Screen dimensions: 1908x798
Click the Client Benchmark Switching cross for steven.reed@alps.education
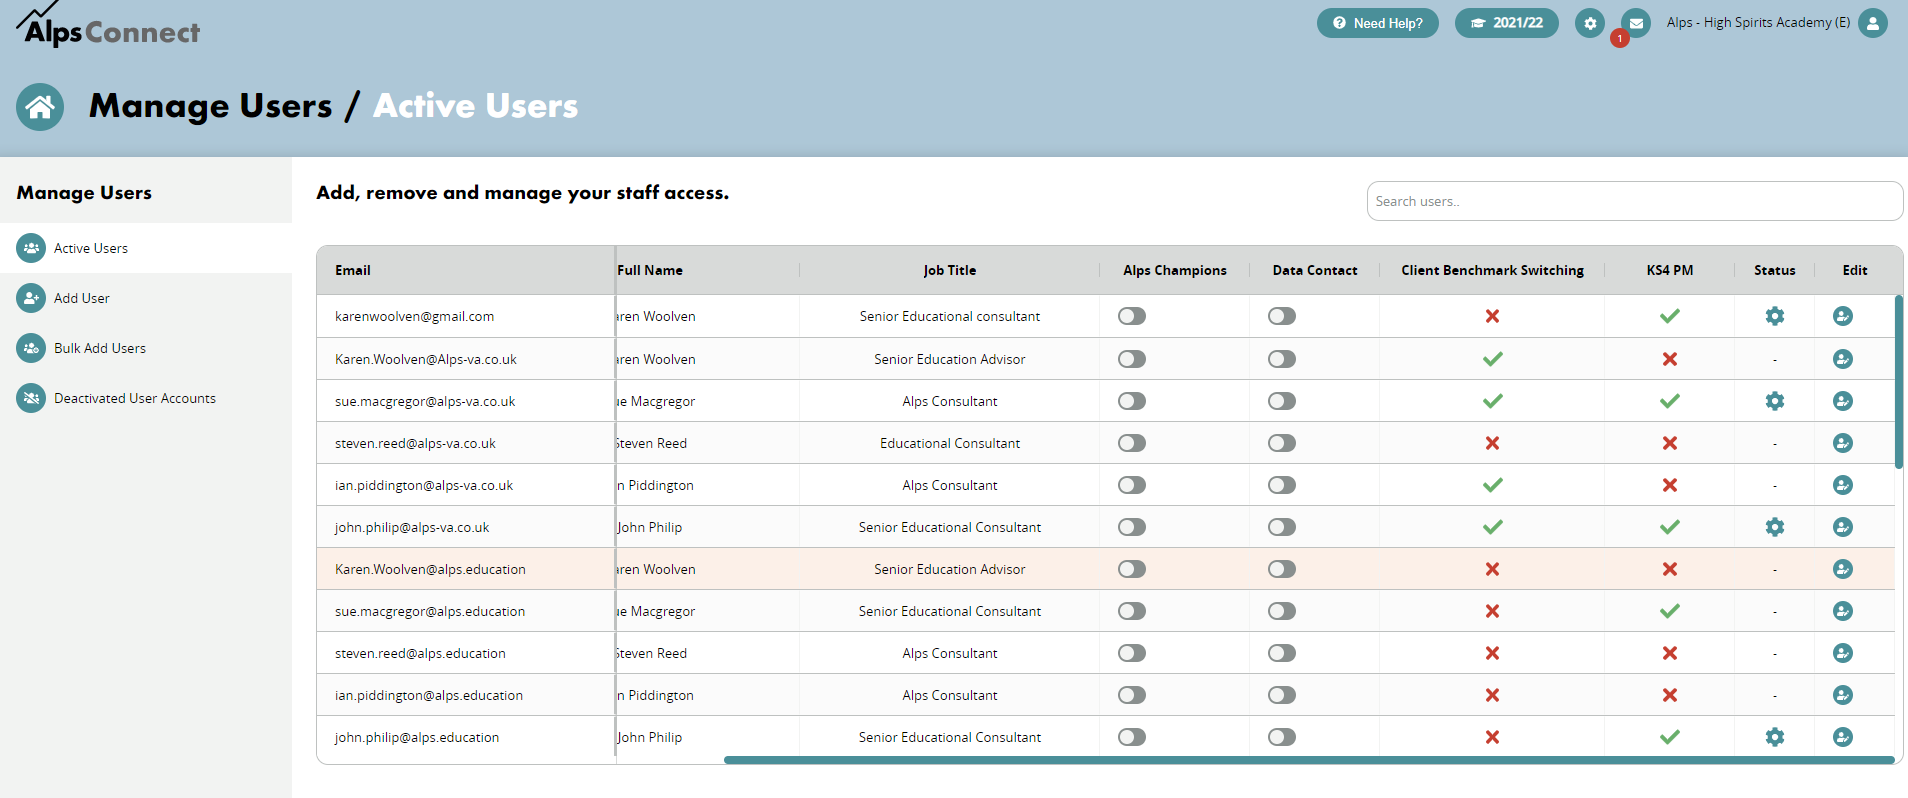coord(1492,653)
